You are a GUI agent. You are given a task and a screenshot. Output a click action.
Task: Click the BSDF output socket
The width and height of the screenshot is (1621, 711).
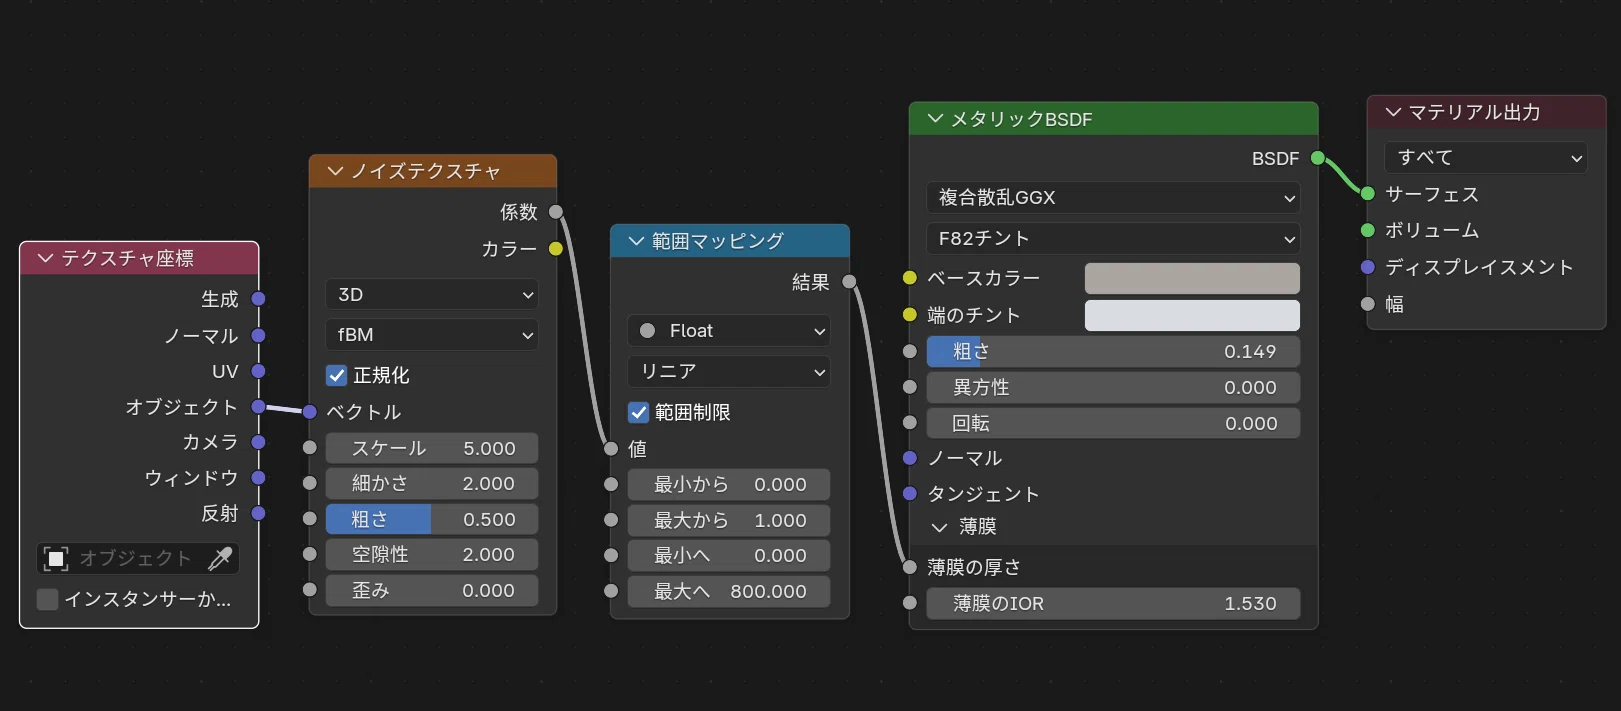click(x=1318, y=158)
